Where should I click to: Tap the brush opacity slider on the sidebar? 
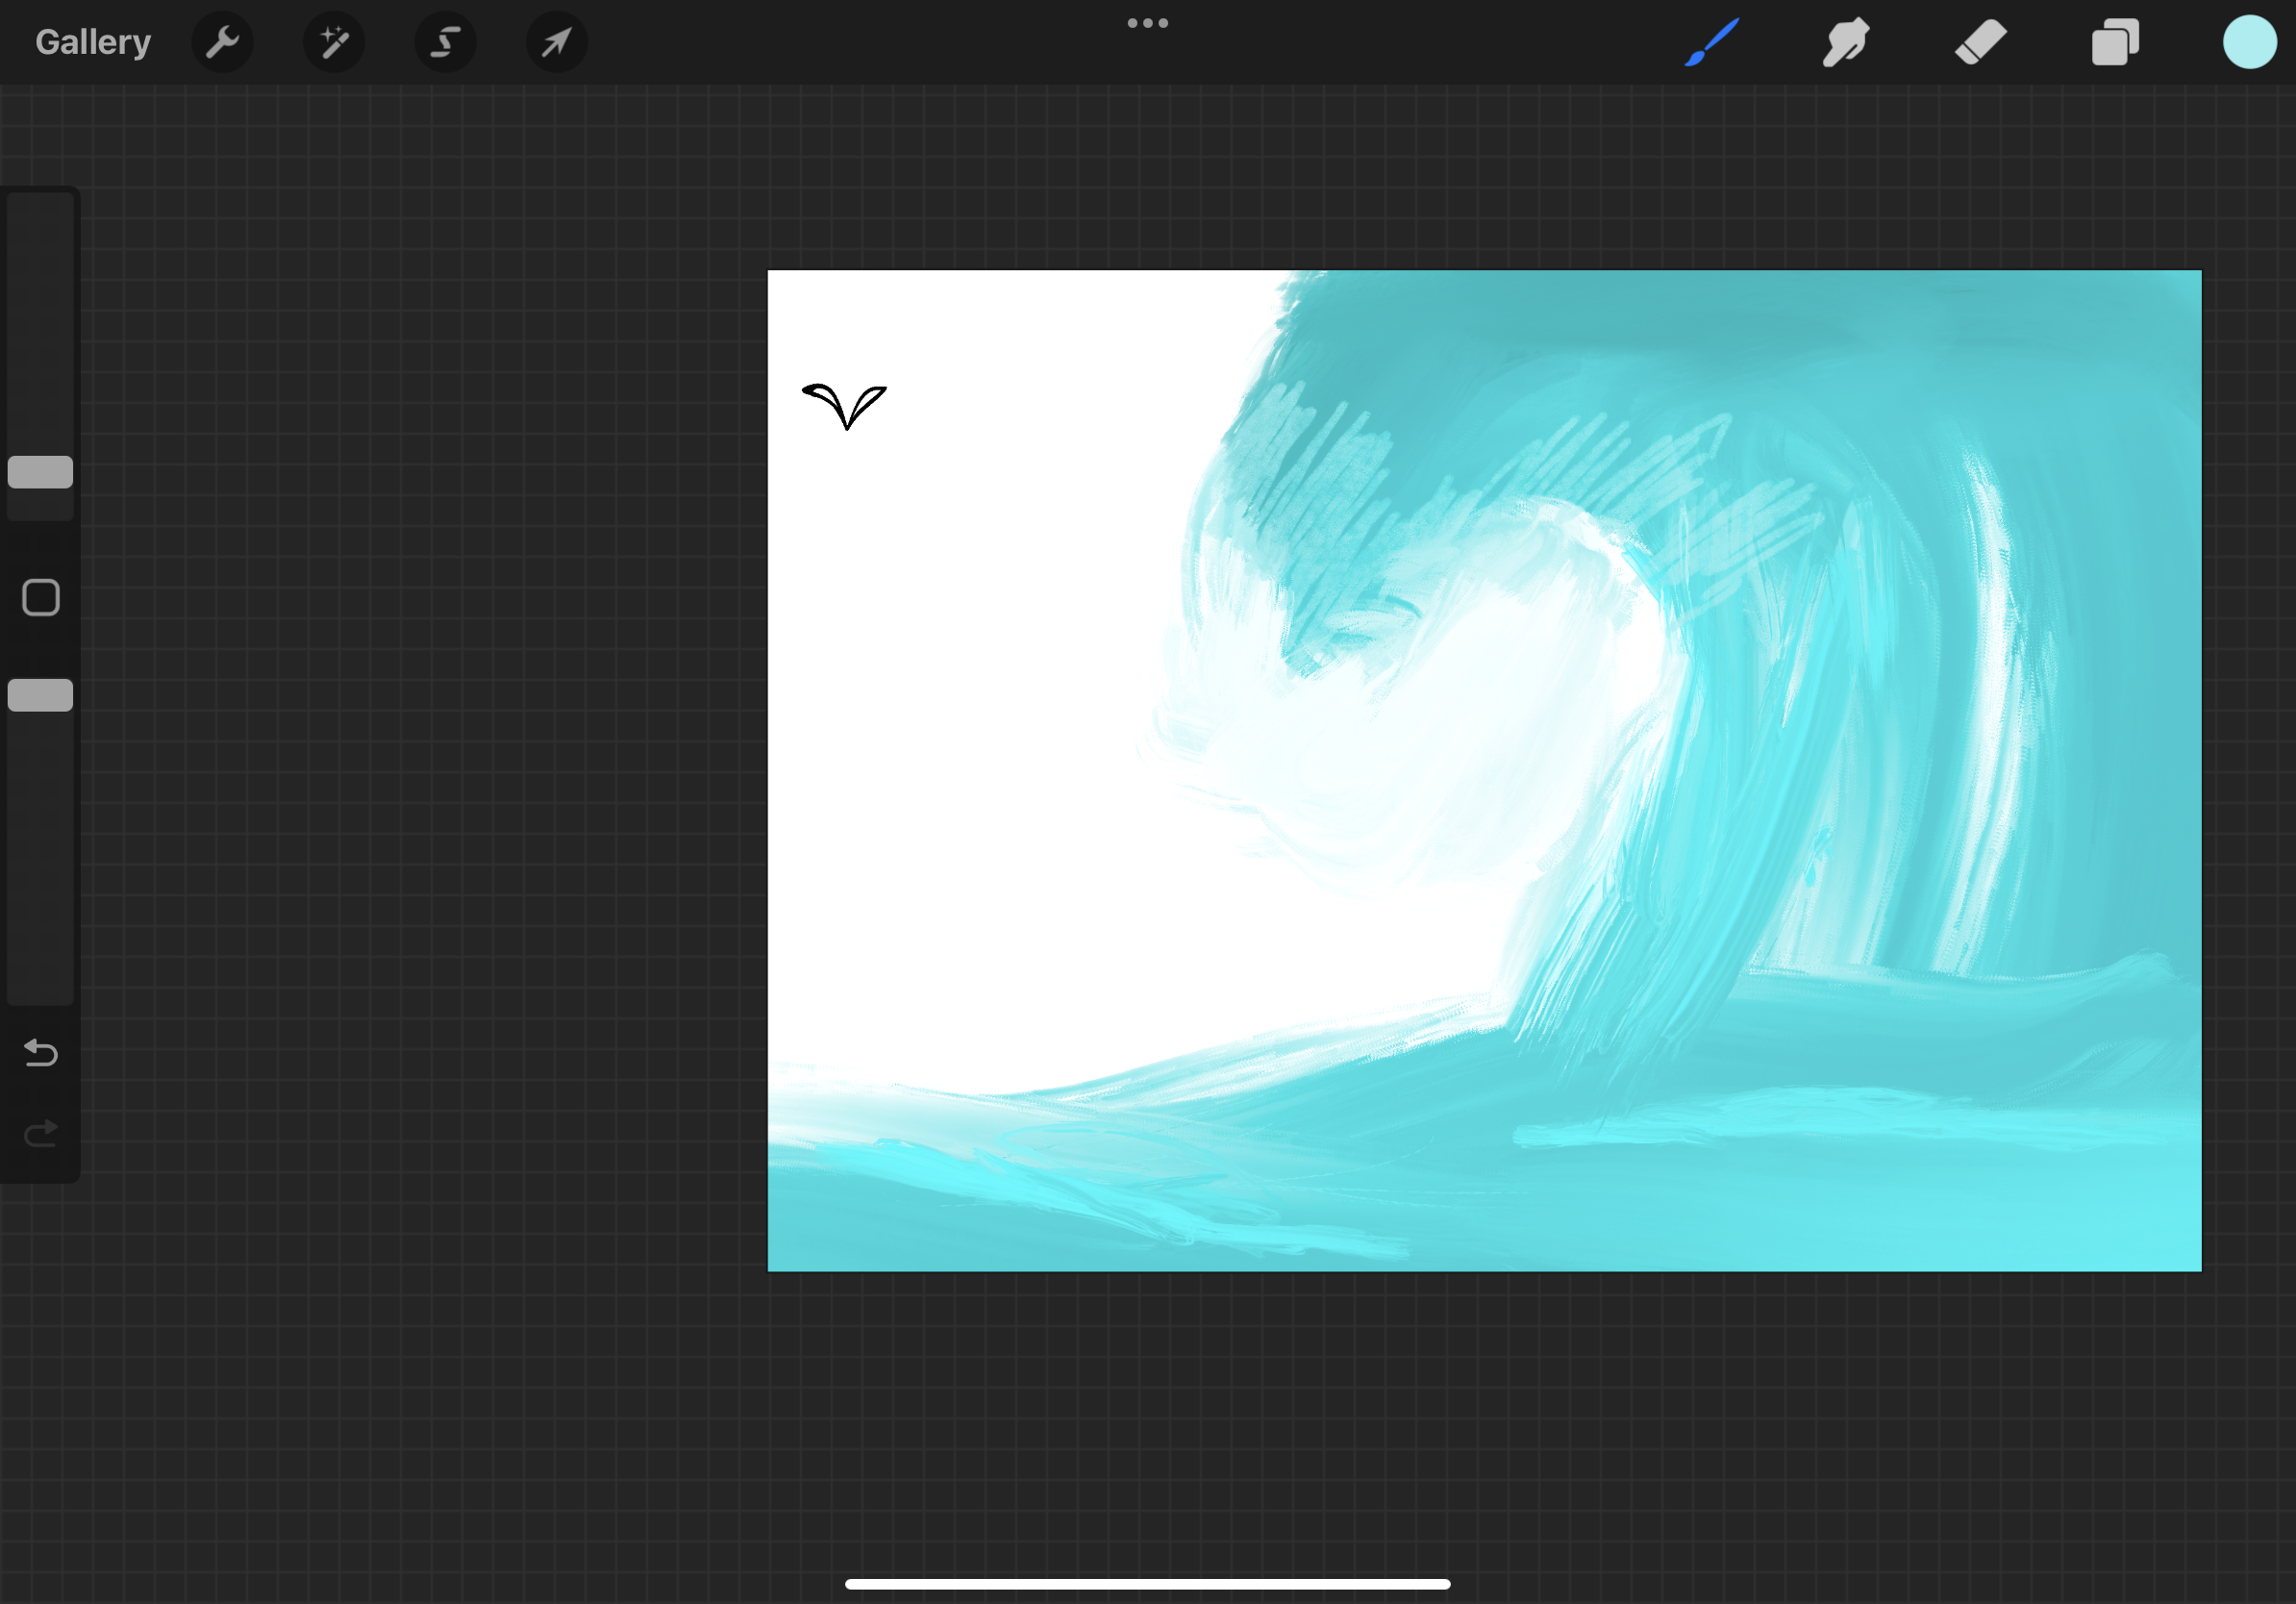pos(40,694)
